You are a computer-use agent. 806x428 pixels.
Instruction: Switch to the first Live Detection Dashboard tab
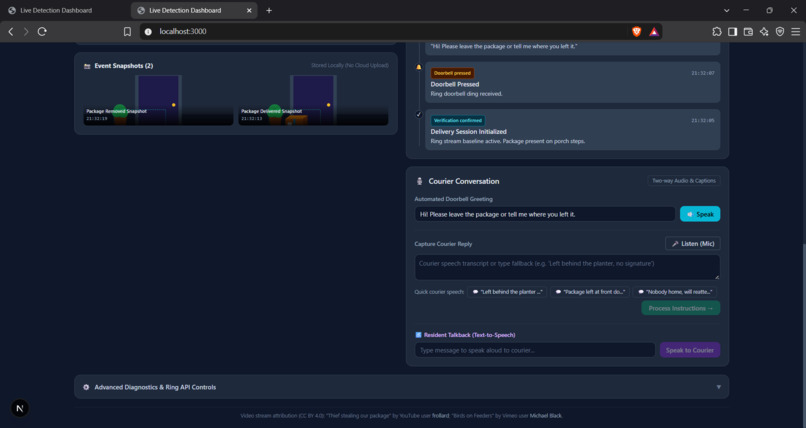point(56,10)
